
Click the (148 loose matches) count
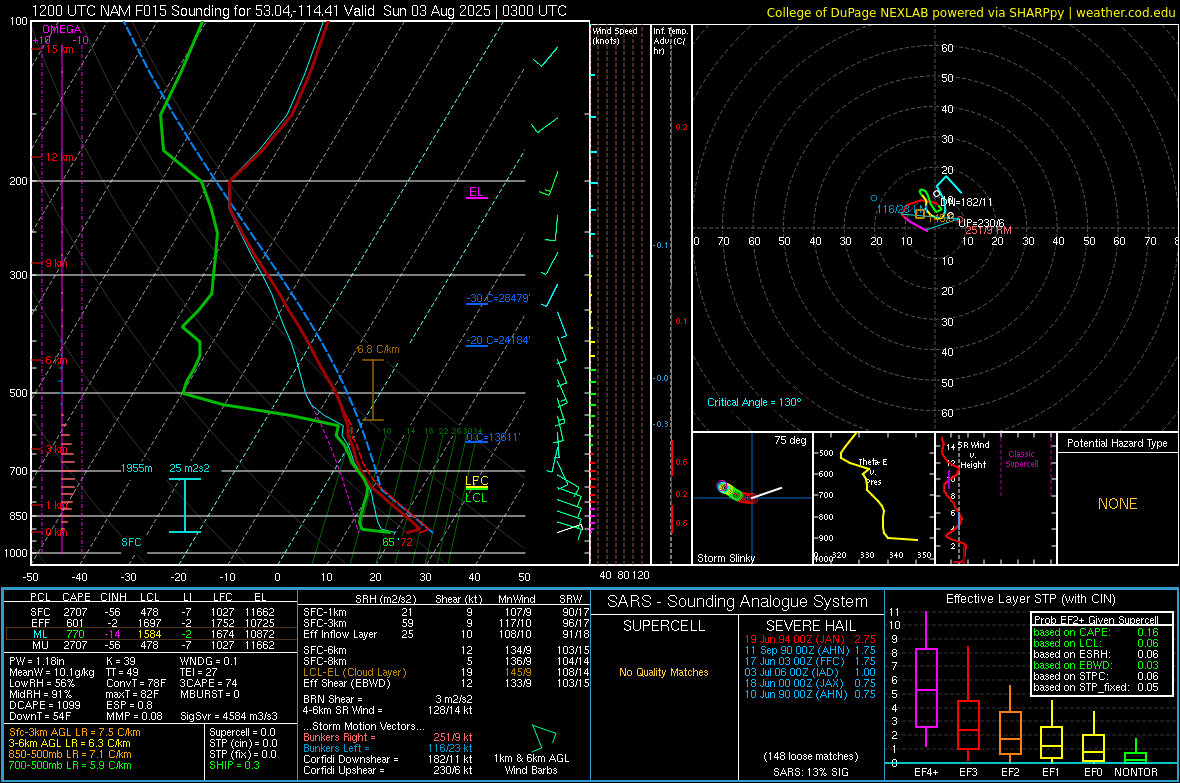pyautogui.click(x=810, y=756)
